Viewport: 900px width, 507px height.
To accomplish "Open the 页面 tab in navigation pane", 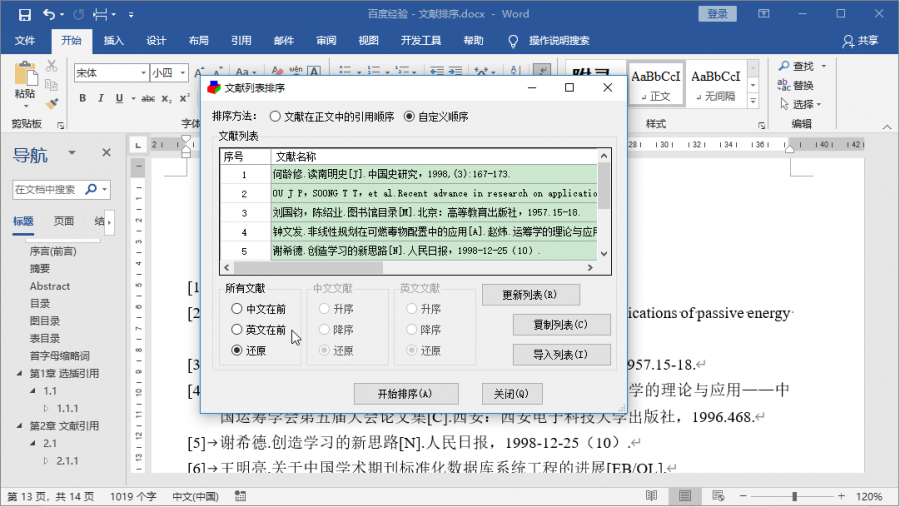I will [x=64, y=221].
